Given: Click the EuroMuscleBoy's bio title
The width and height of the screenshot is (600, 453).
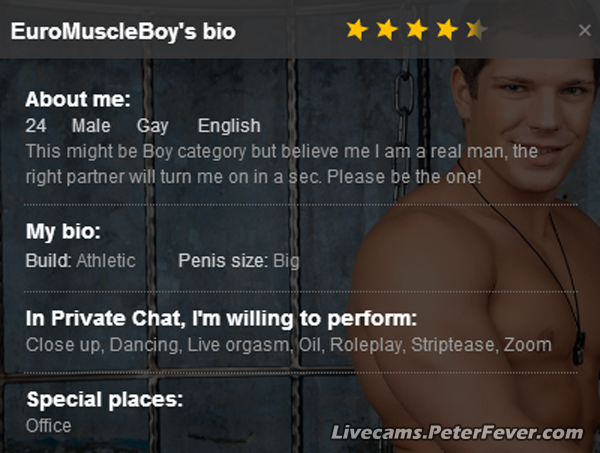Looking at the screenshot, I should [x=123, y=31].
